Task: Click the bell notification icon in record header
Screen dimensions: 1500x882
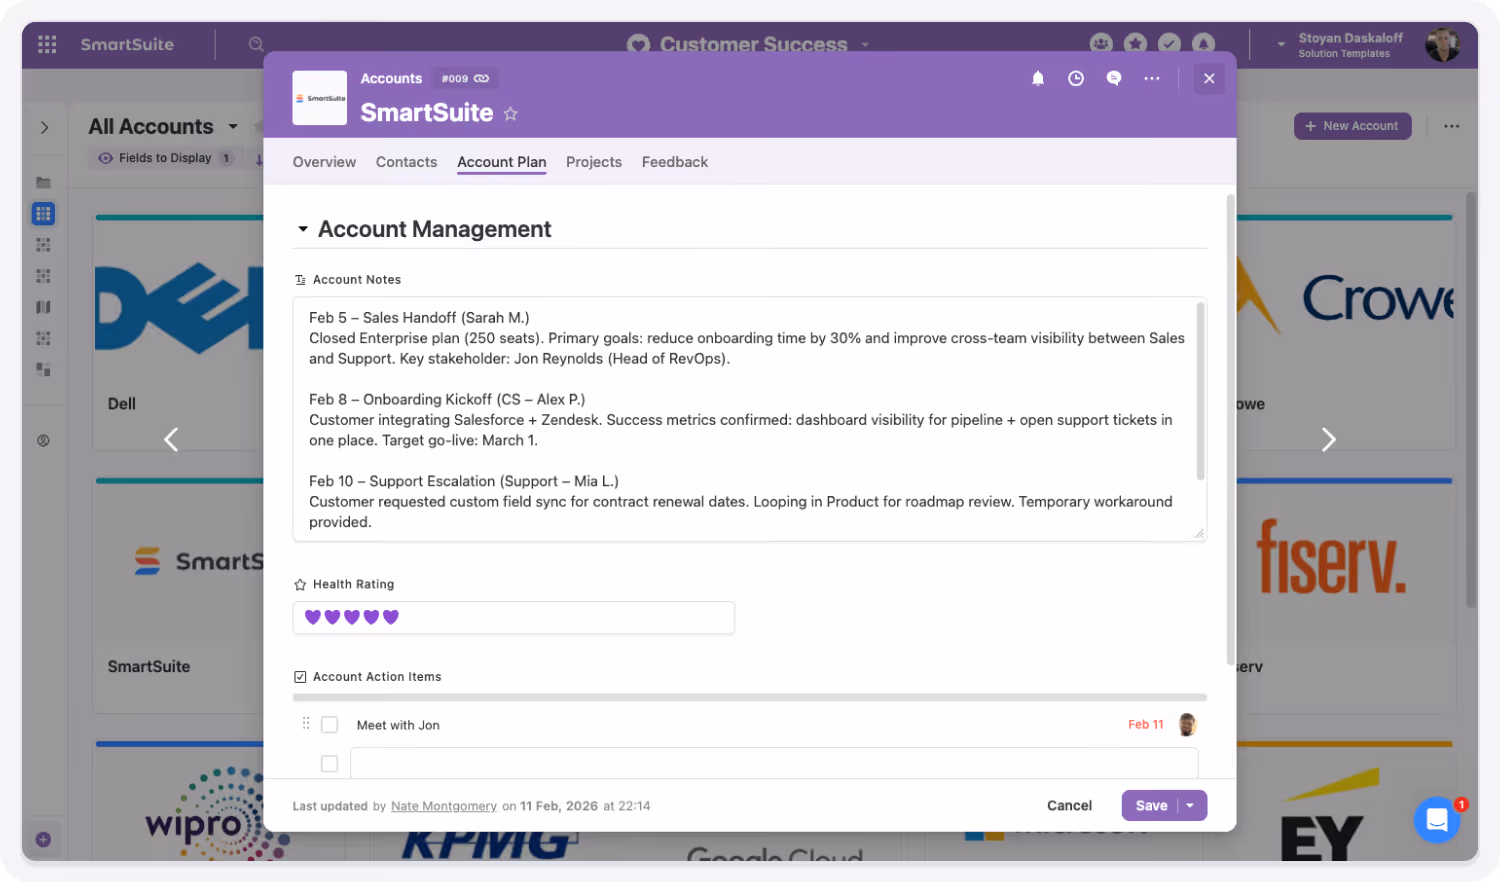Action: (x=1038, y=78)
